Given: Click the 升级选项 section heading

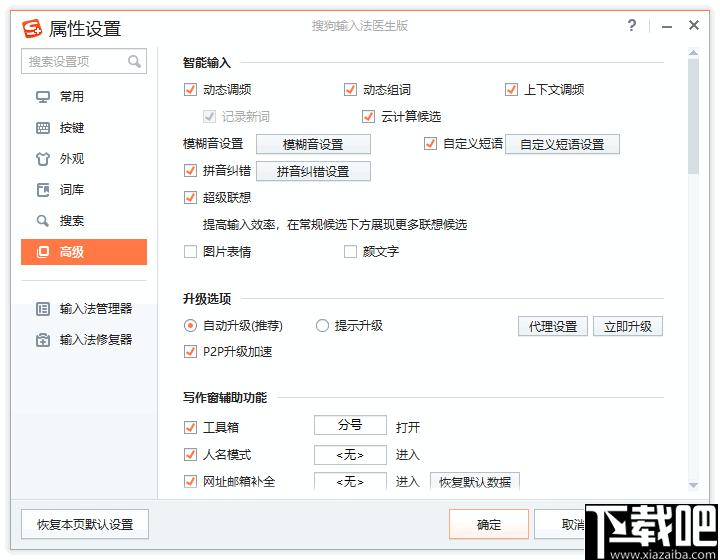Looking at the screenshot, I should (x=207, y=299).
